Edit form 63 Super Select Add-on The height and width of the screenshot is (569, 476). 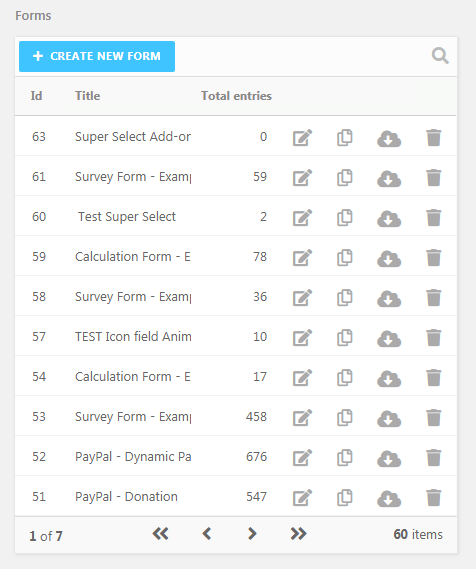[303, 138]
